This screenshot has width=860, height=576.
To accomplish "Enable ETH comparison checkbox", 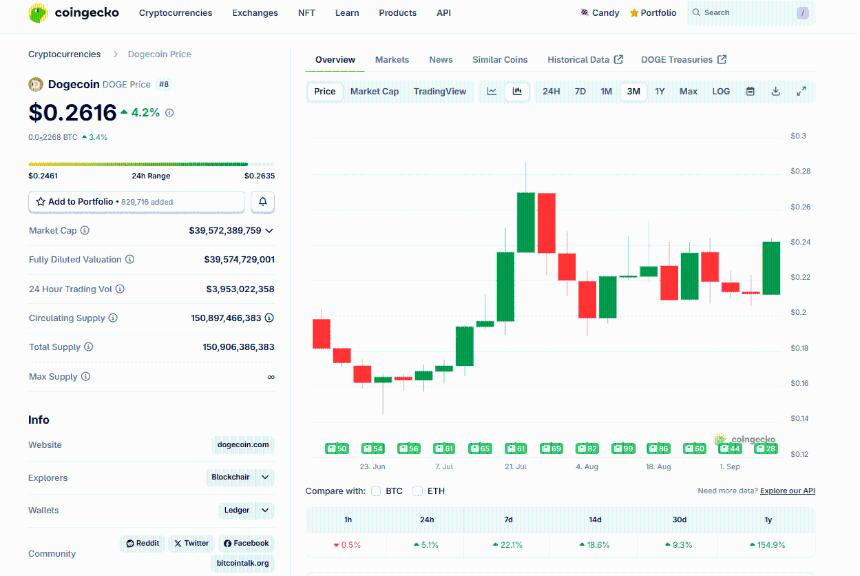I will [418, 491].
